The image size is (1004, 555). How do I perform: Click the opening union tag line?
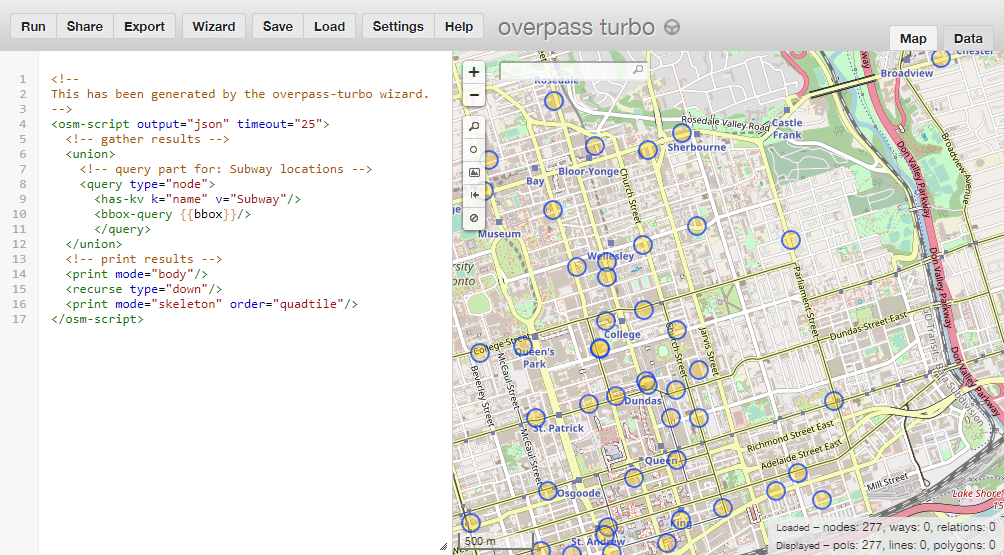(90, 154)
